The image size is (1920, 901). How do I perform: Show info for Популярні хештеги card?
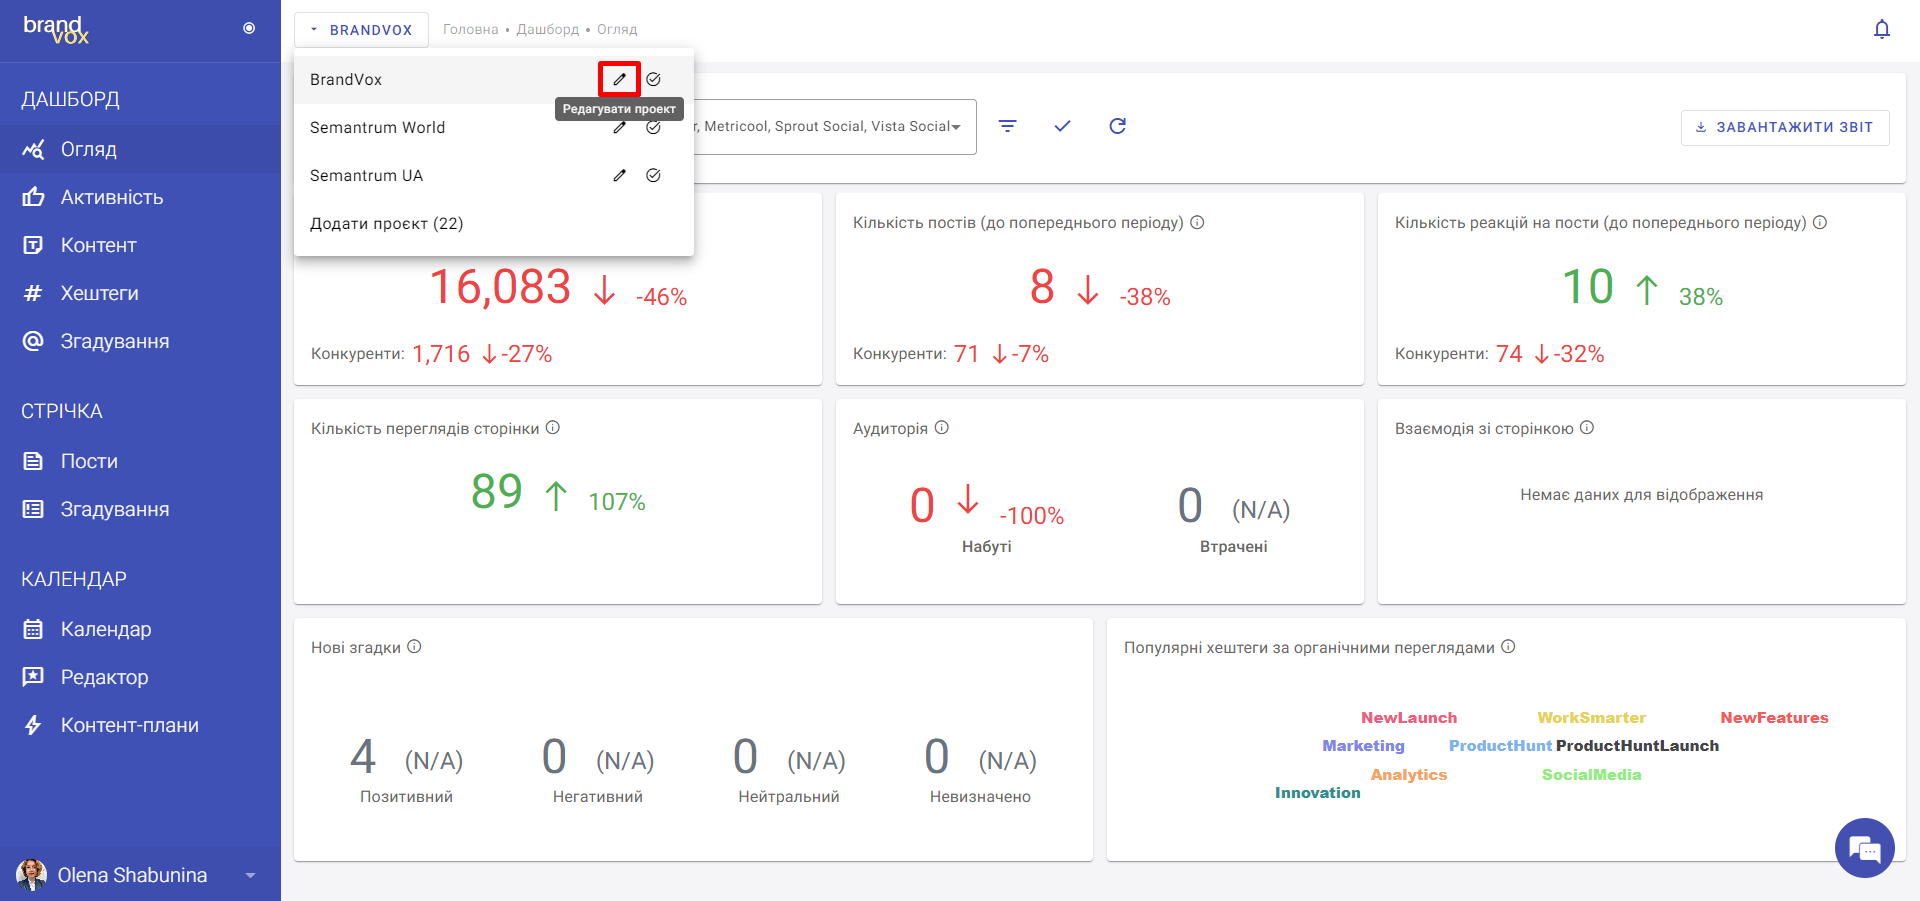point(1508,647)
